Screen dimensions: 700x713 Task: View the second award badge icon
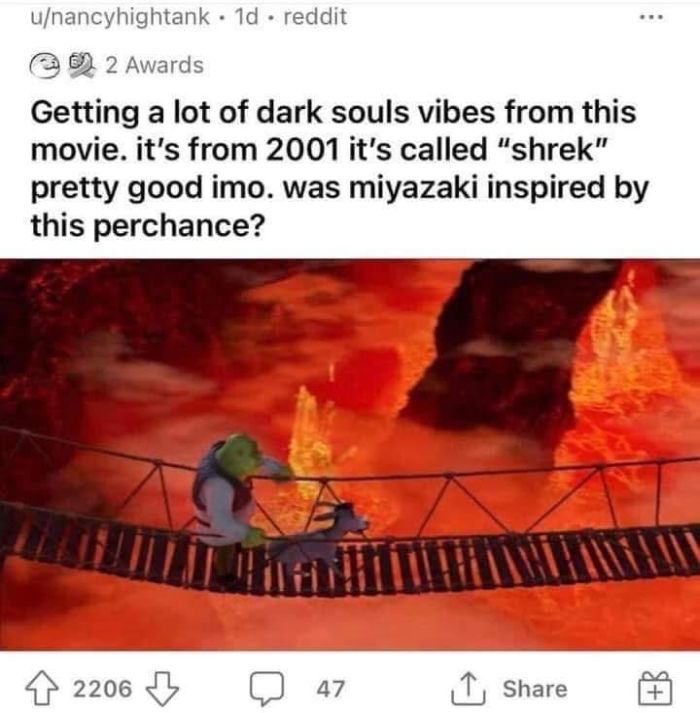point(82,65)
